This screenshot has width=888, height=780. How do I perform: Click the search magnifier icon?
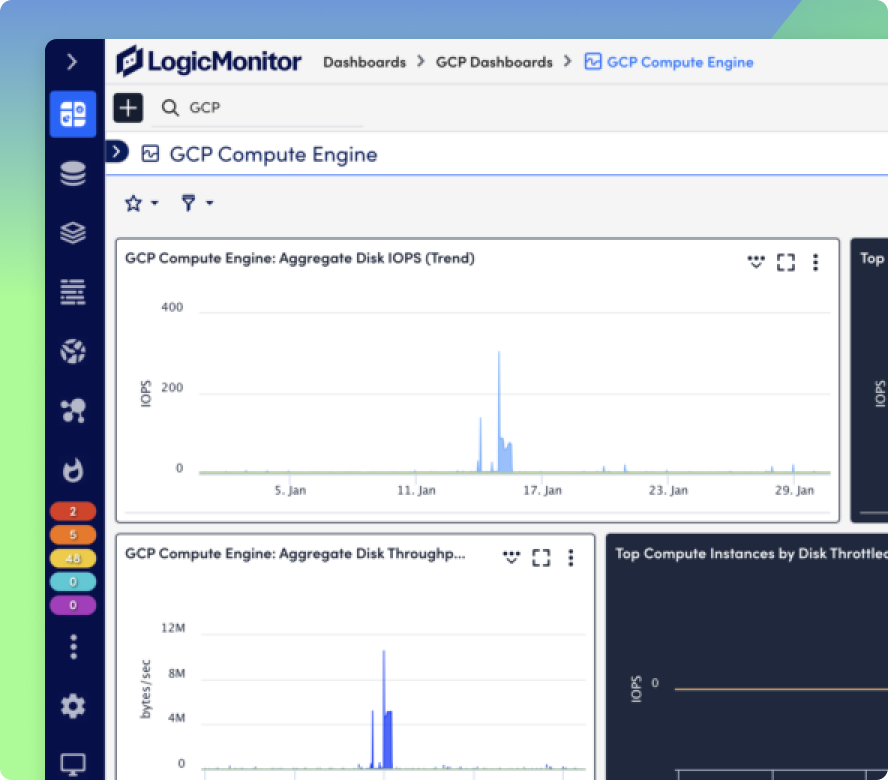(x=170, y=108)
